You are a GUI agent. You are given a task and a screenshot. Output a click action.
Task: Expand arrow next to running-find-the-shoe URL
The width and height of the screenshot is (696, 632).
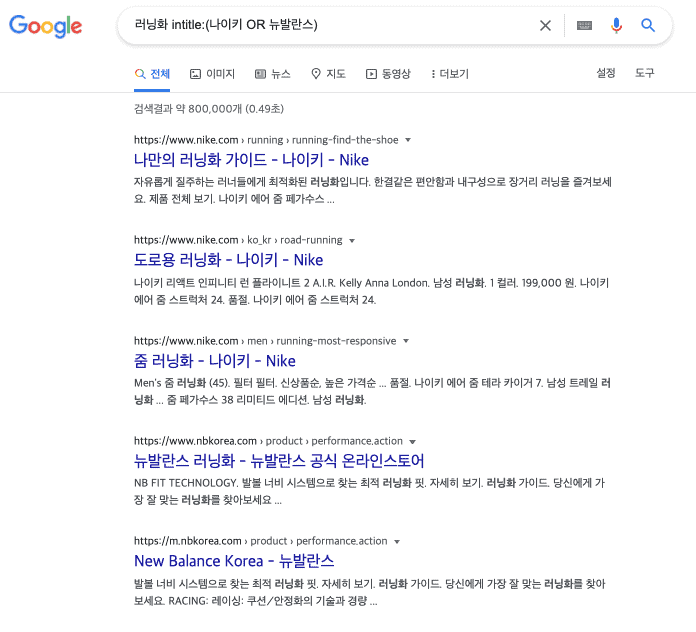[x=408, y=140]
